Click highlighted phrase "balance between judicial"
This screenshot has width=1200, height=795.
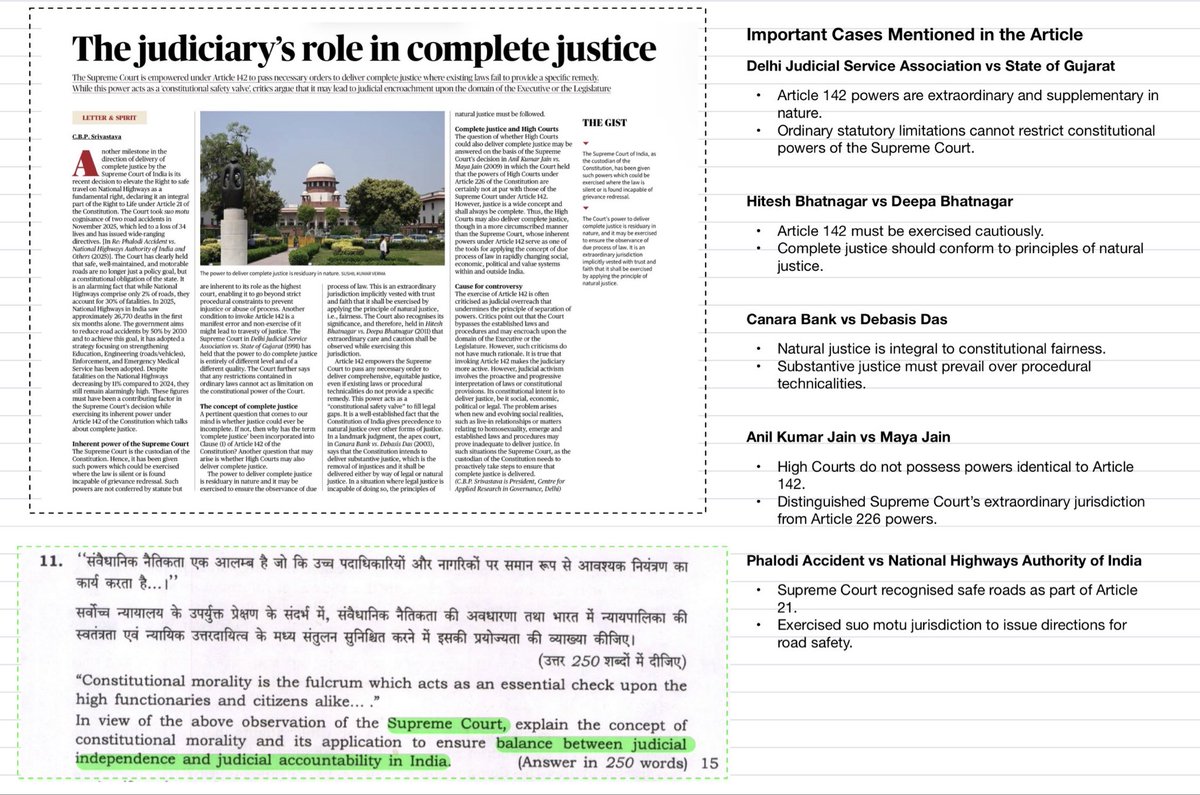coord(592,743)
